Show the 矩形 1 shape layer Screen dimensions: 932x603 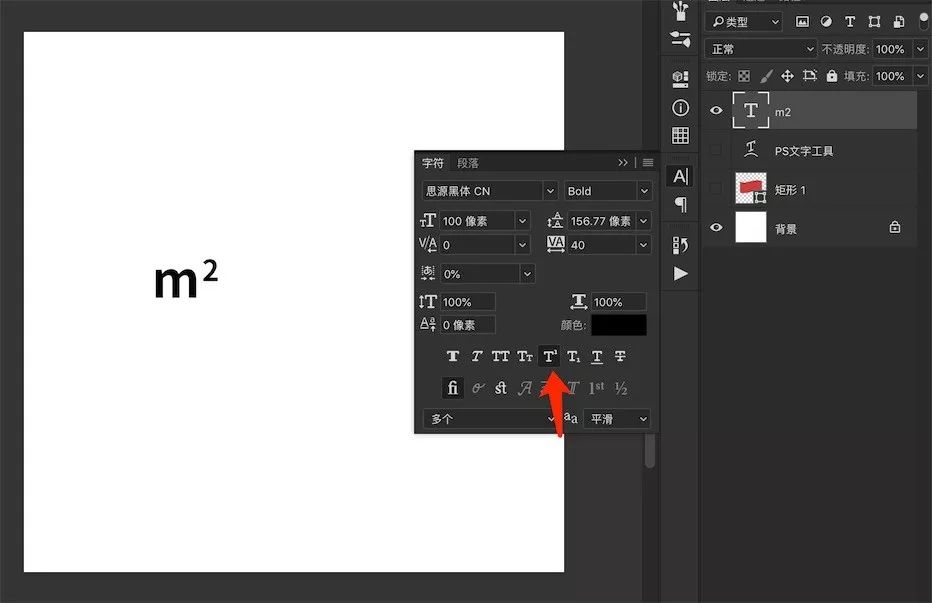point(716,188)
